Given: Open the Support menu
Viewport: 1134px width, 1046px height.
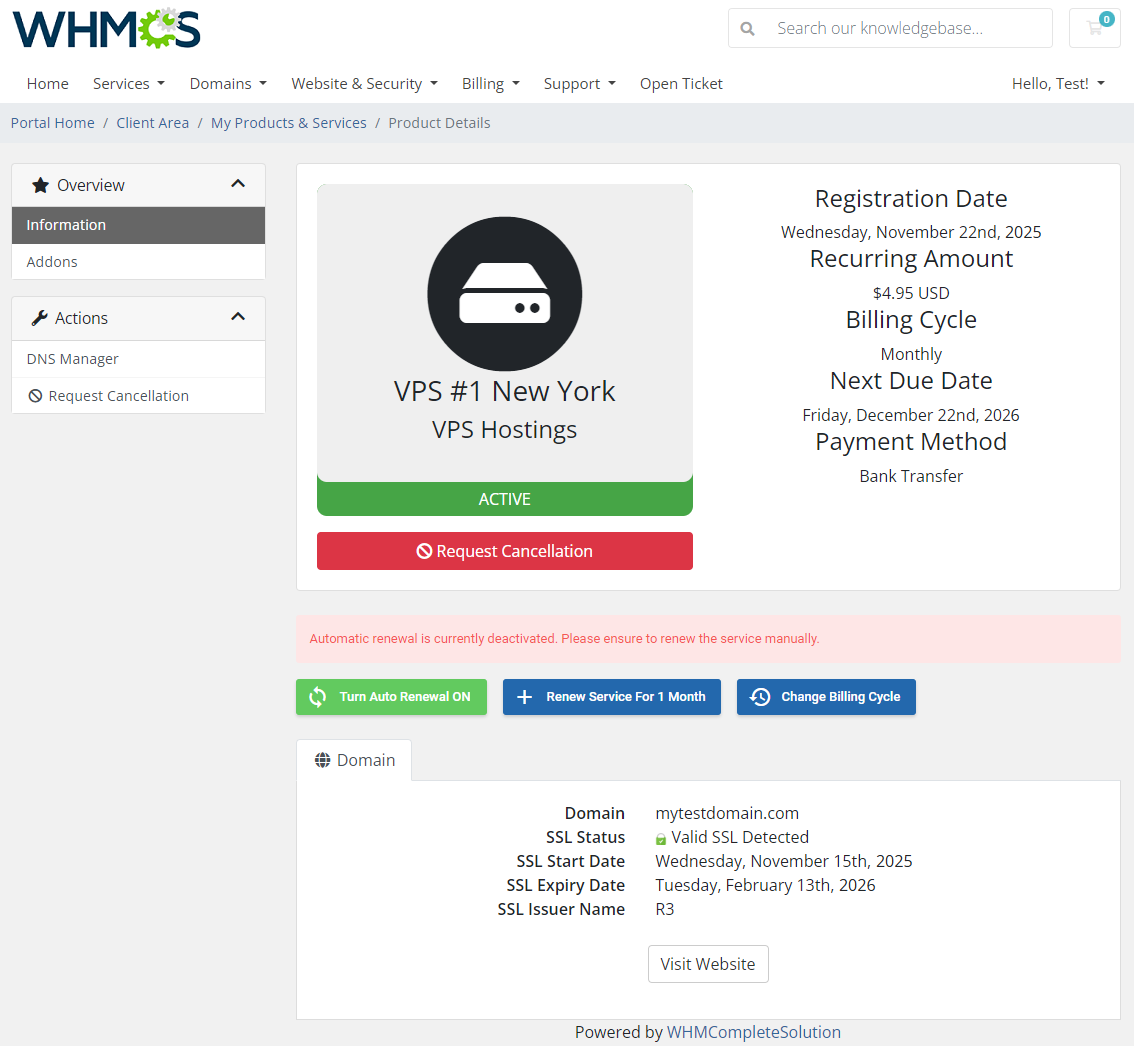Looking at the screenshot, I should [579, 84].
